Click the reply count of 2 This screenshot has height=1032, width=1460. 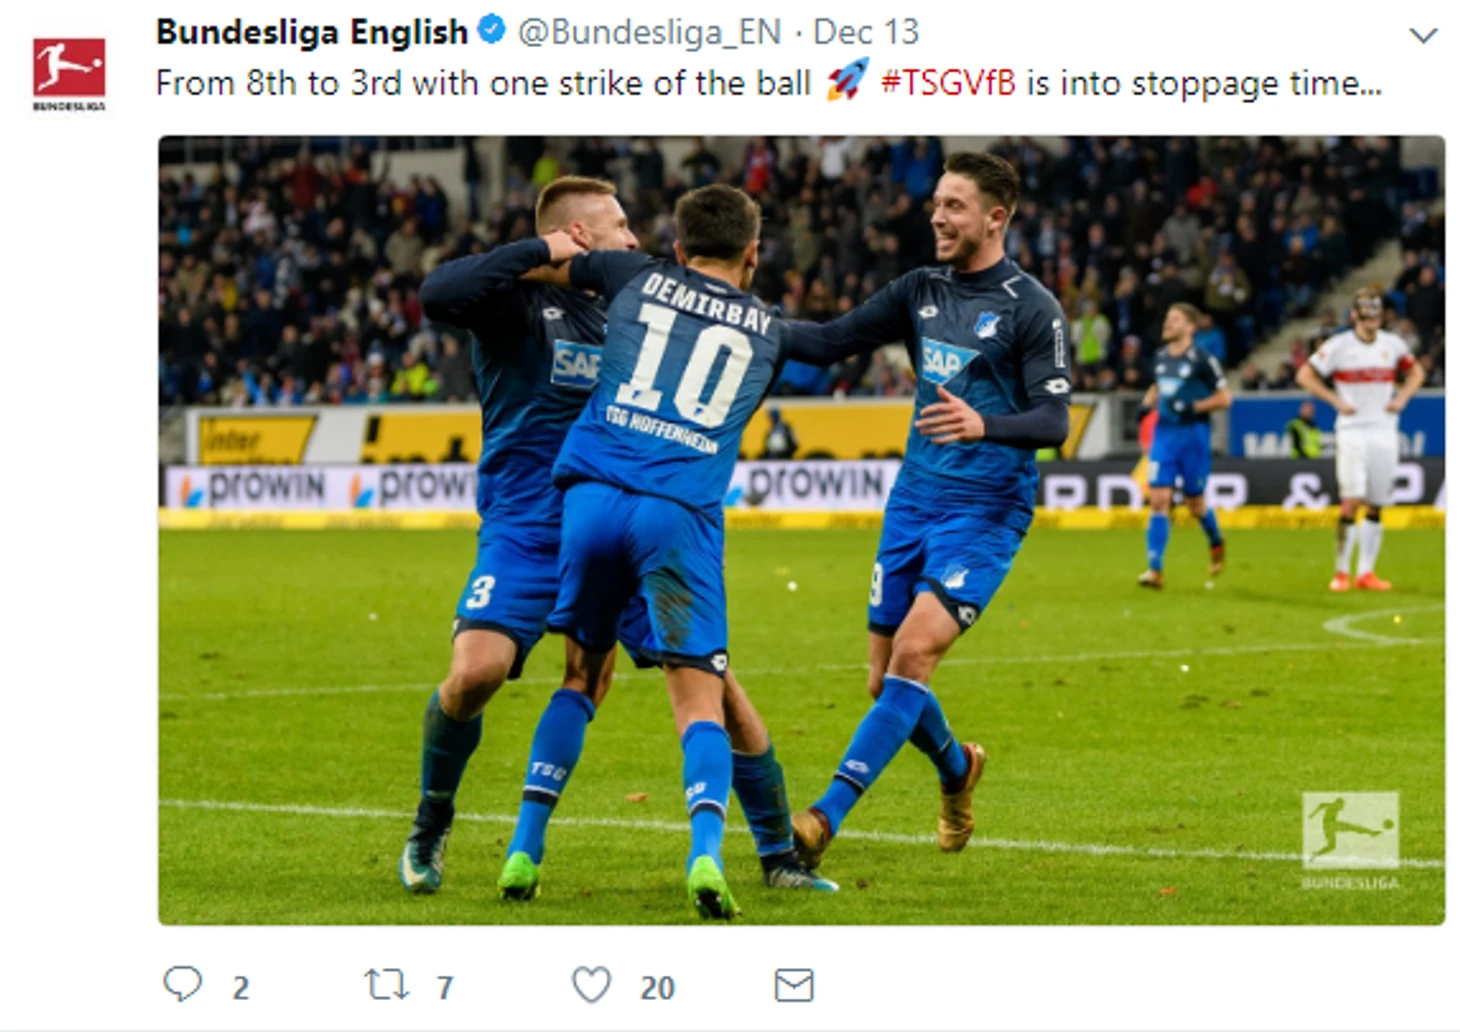[x=240, y=988]
